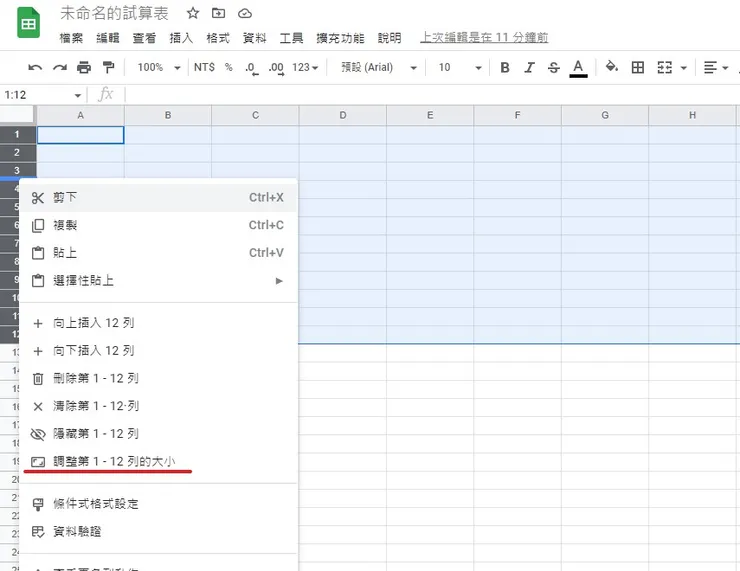Open the 查看 menu
This screenshot has width=740, height=571.
[x=144, y=38]
